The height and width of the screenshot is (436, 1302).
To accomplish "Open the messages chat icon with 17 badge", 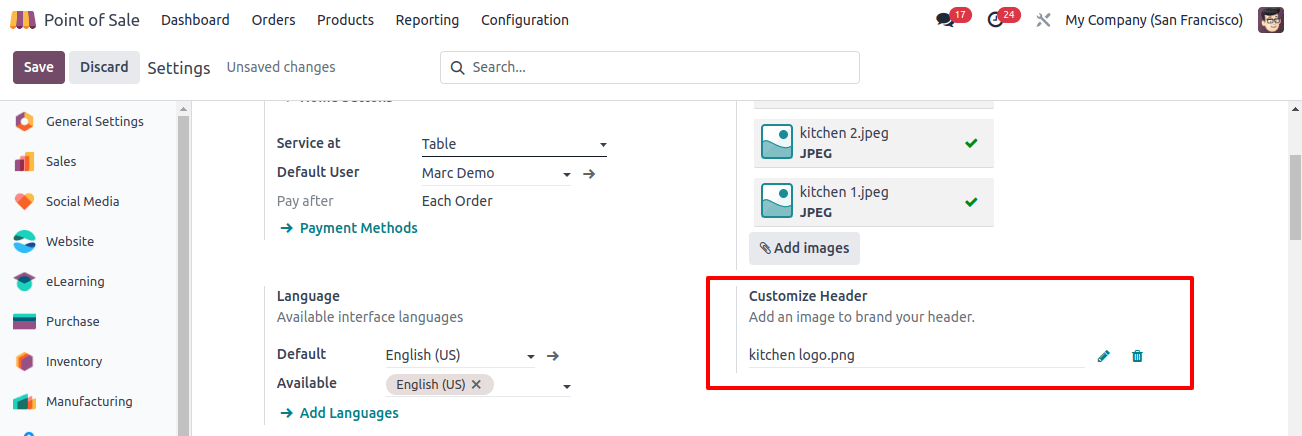I will [x=945, y=20].
